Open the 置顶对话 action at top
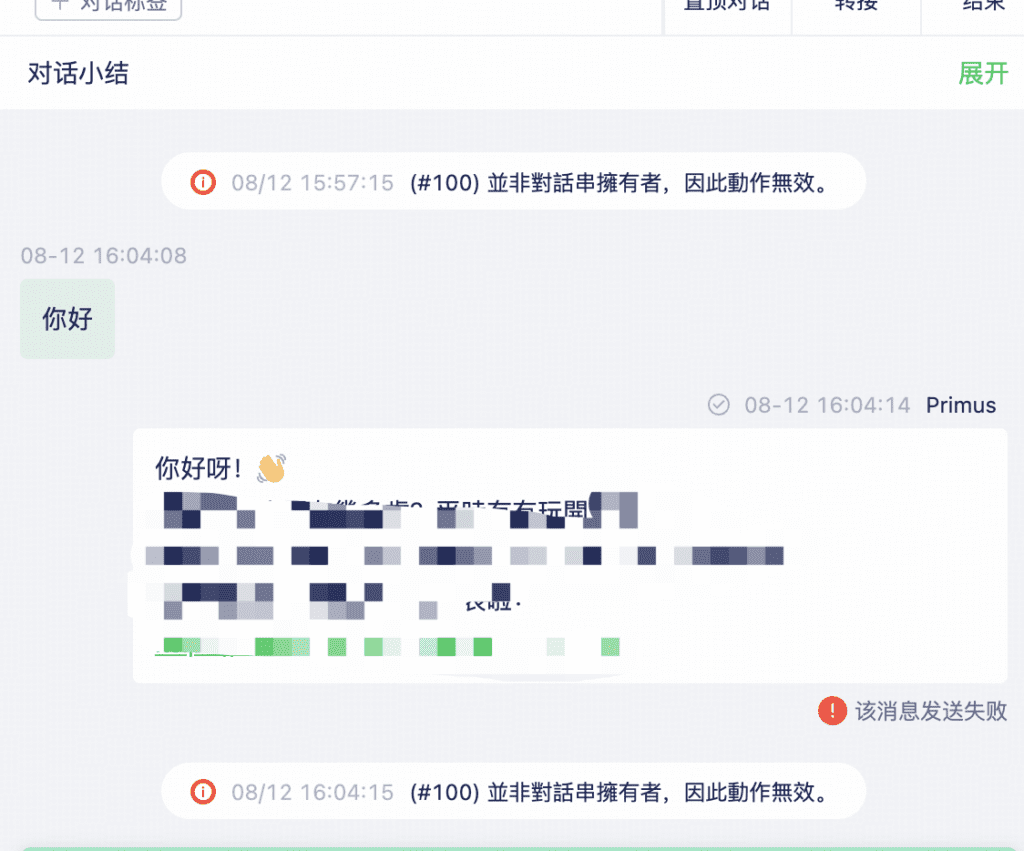Image resolution: width=1024 pixels, height=851 pixels. pos(726,5)
